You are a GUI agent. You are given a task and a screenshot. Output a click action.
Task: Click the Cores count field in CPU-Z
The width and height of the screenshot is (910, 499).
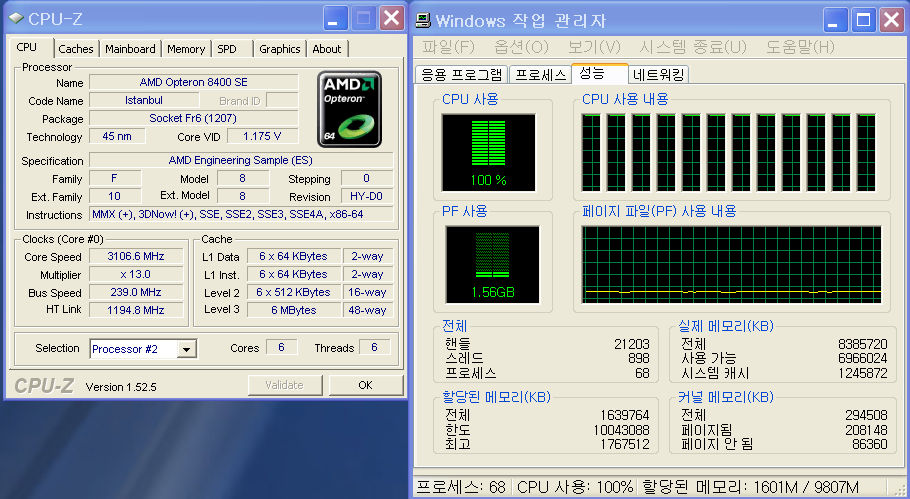point(281,348)
